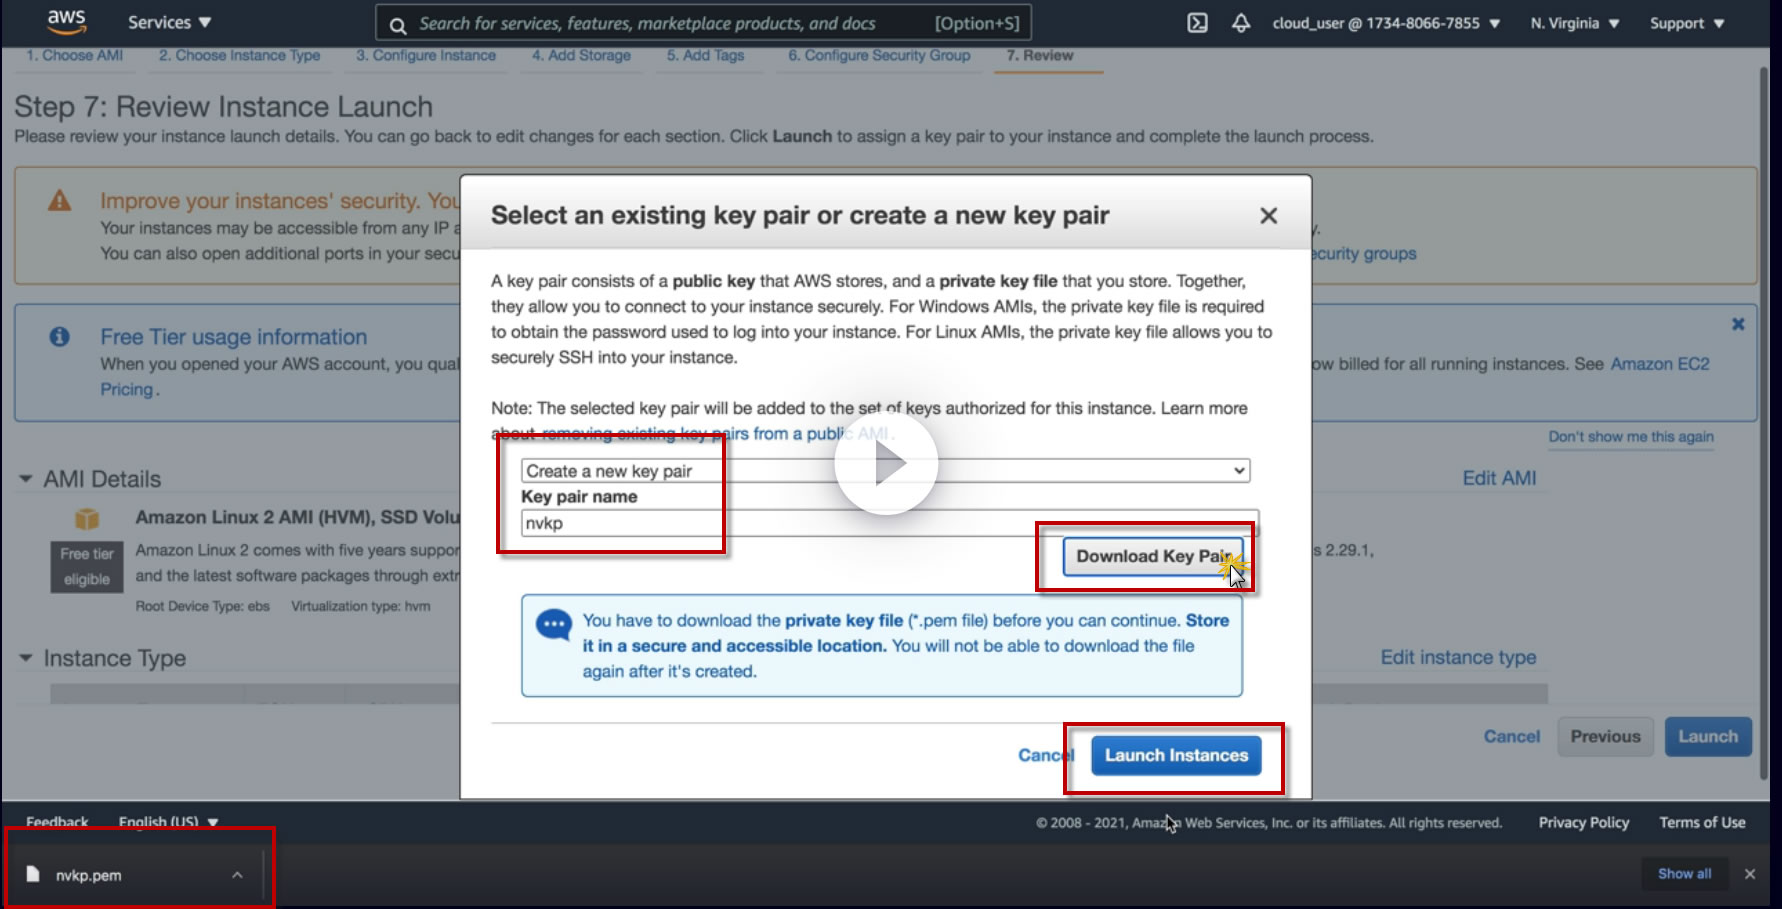The width and height of the screenshot is (1782, 909).
Task: Dismiss the Free Tier info banner
Action: click(1738, 324)
